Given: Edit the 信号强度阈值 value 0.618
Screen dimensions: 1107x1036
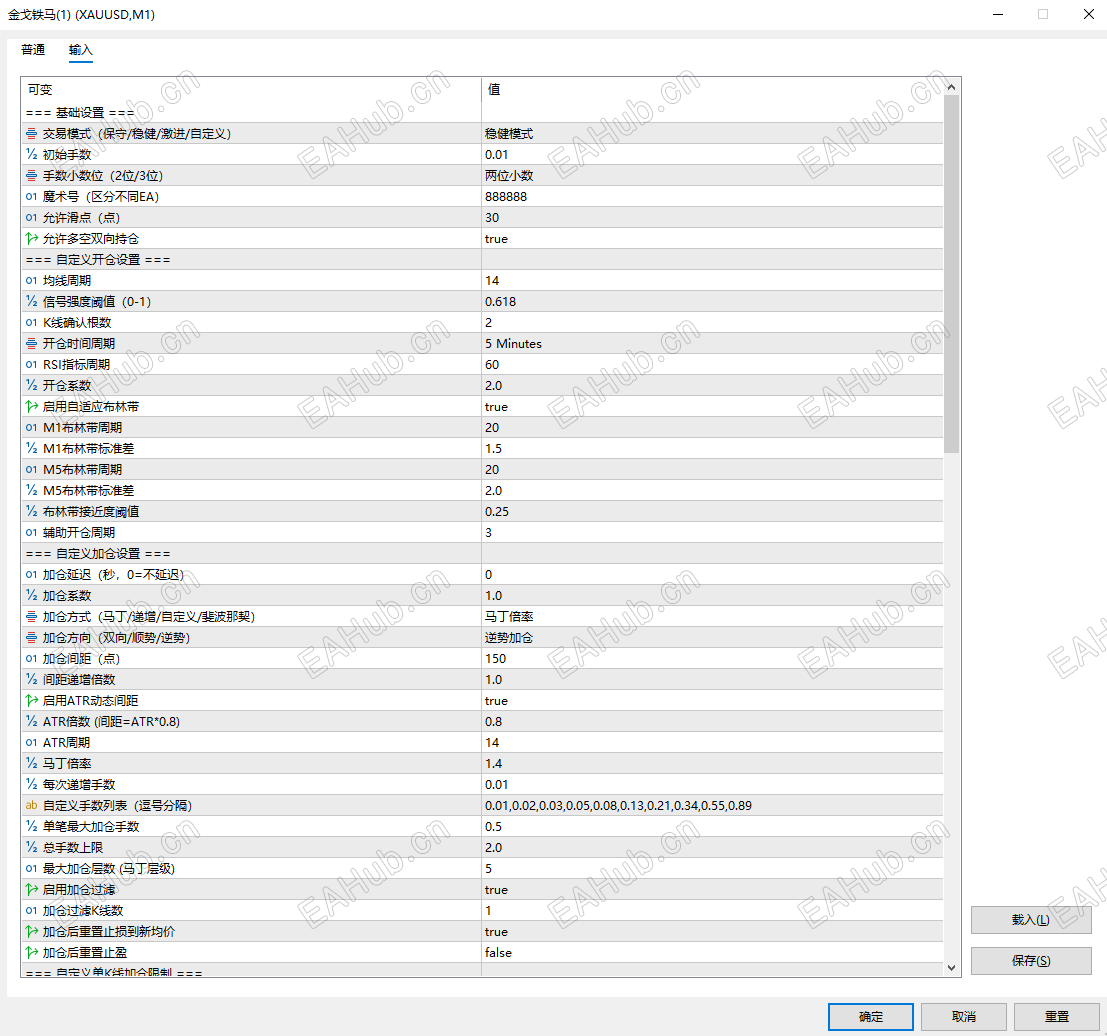Looking at the screenshot, I should tap(712, 302).
